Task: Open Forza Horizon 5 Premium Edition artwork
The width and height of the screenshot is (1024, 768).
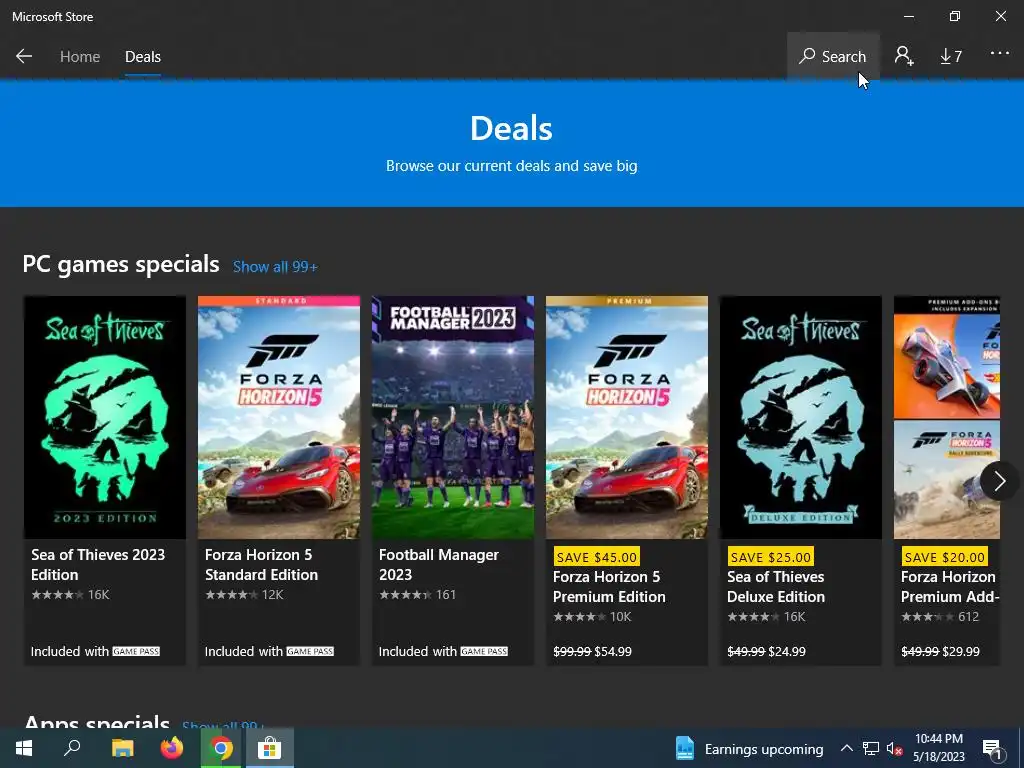Action: 627,417
